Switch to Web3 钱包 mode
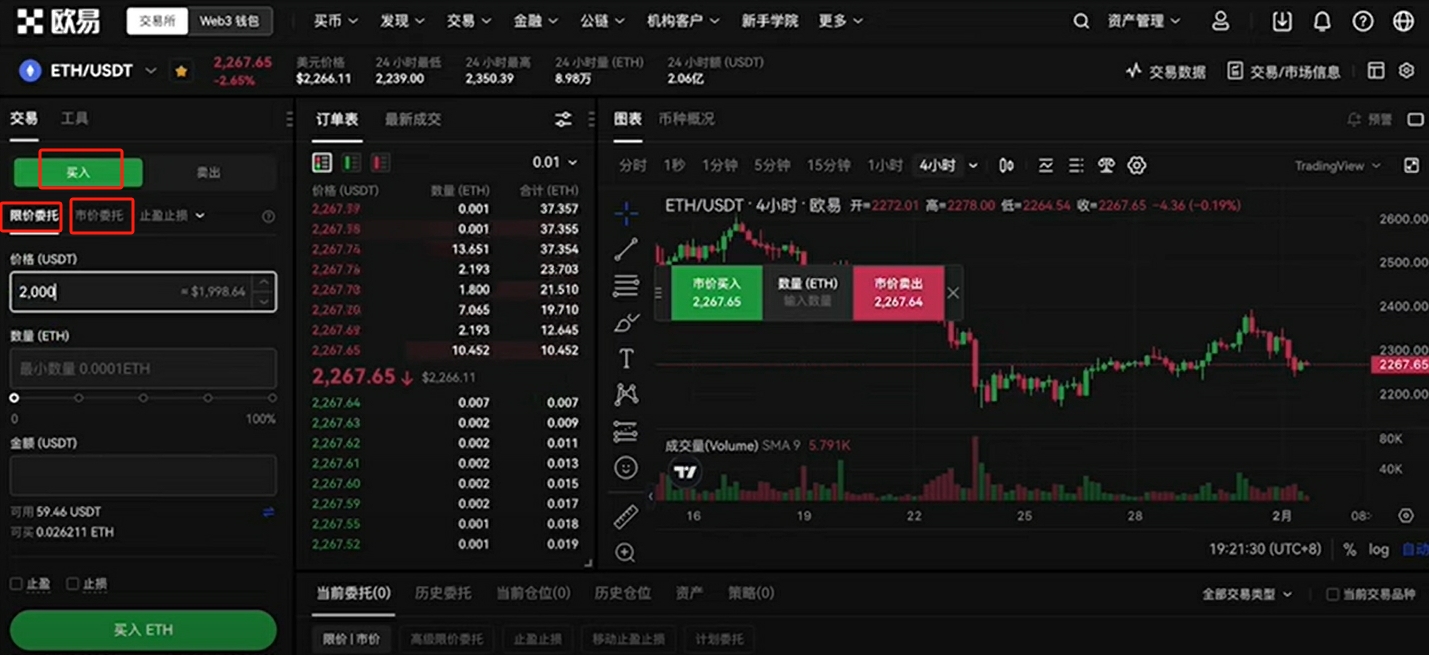This screenshot has height=655, width=1429. click(229, 21)
